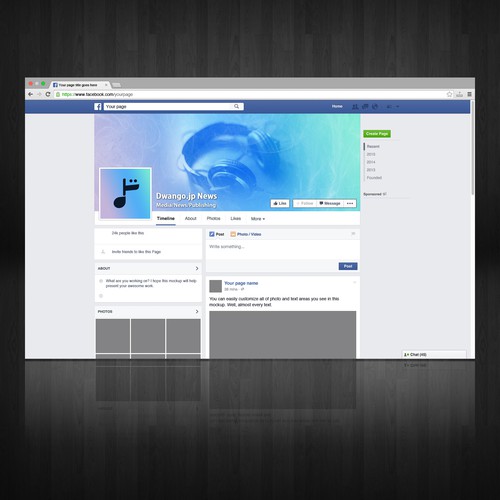Jump to Founded in the timeline nav

pos(374,178)
